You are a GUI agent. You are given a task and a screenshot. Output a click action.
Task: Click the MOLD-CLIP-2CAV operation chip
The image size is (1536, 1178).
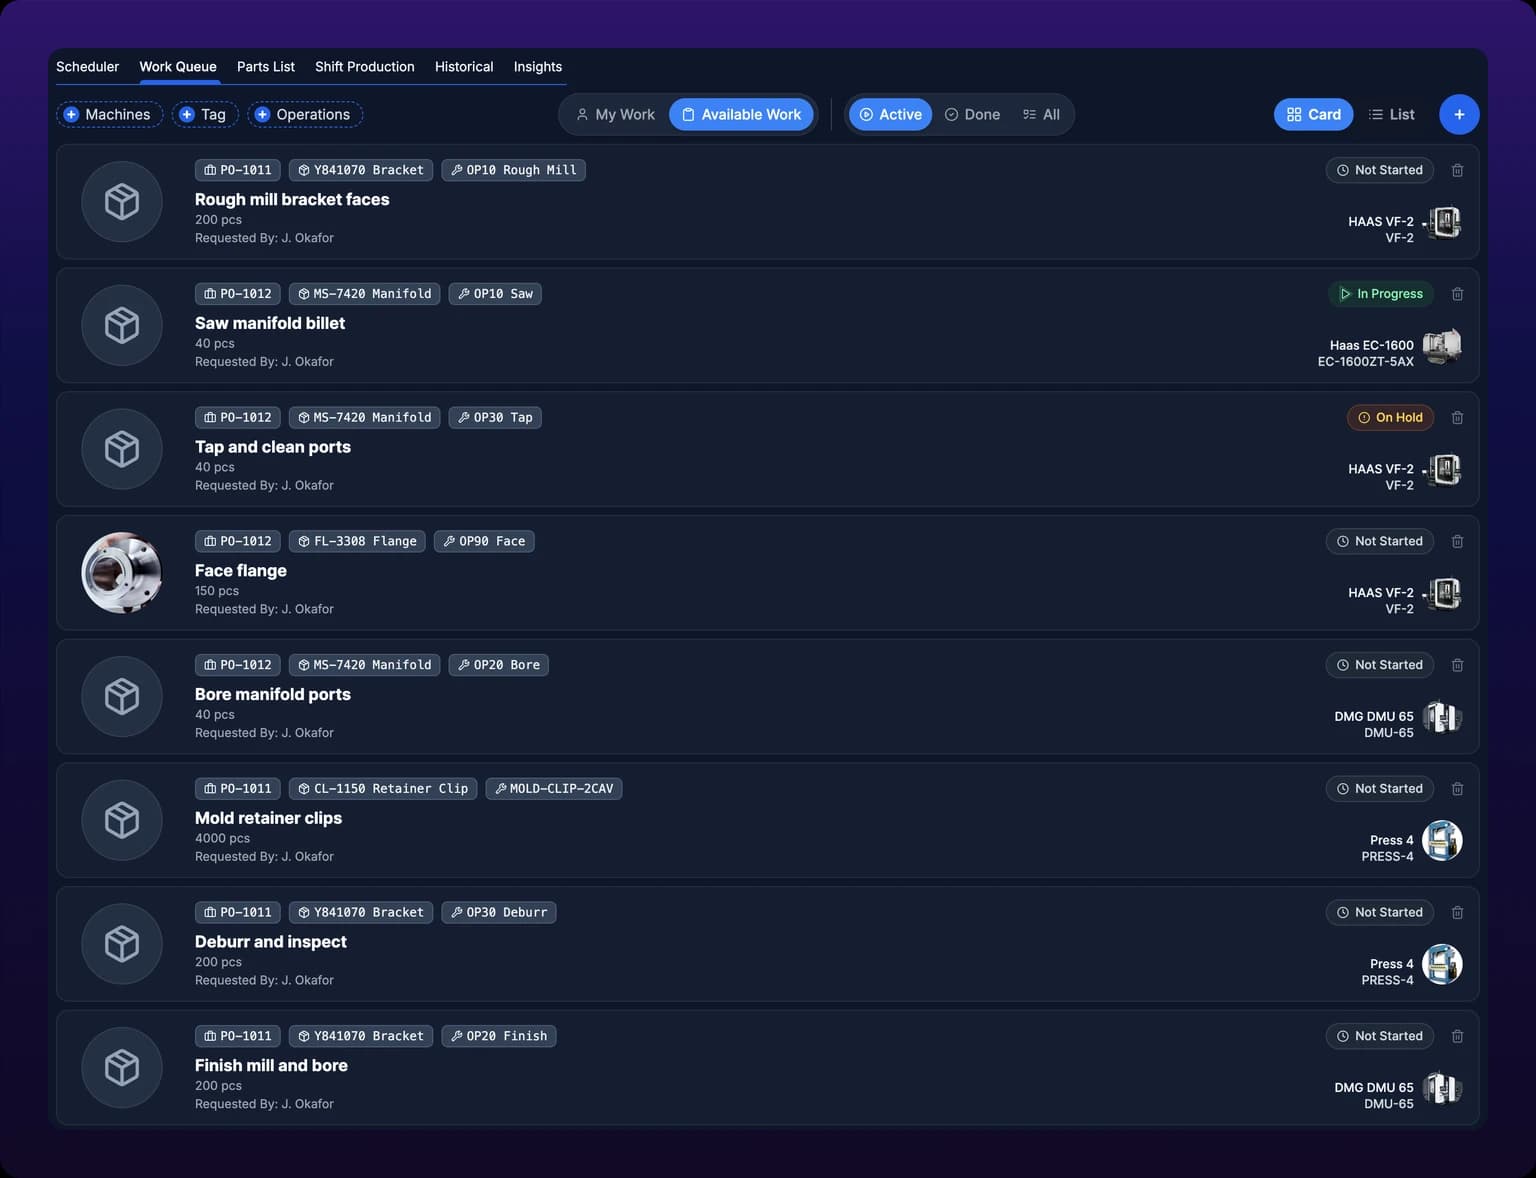pyautogui.click(x=554, y=789)
